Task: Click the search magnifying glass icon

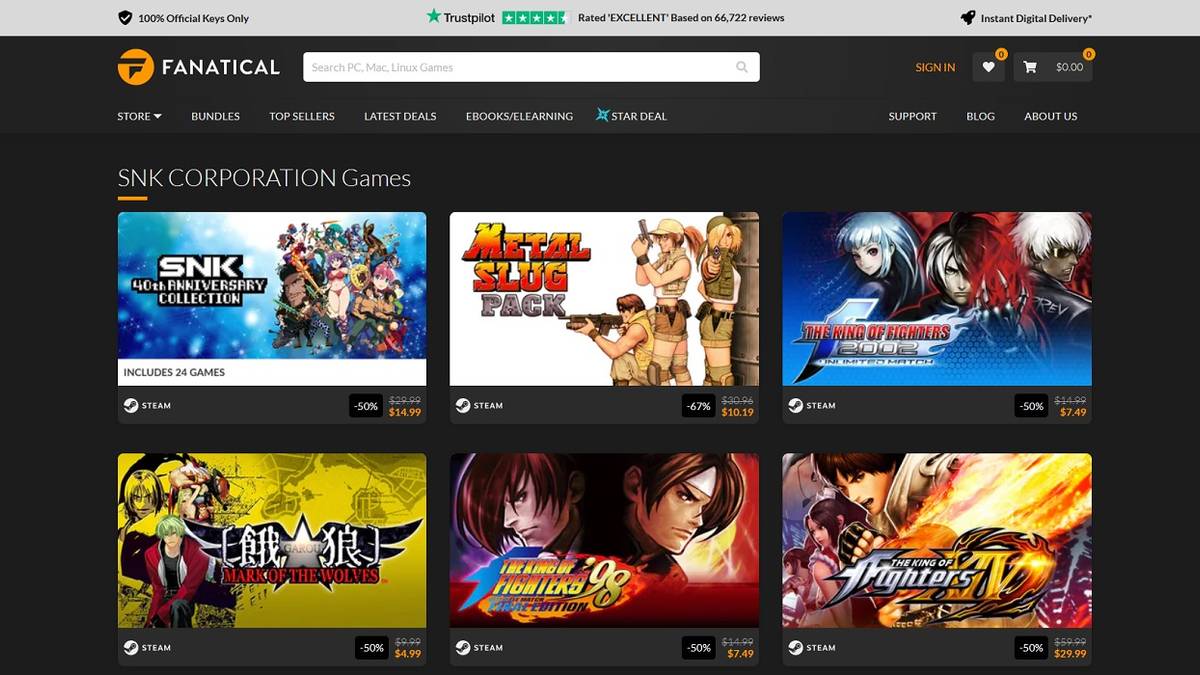Action: (x=742, y=66)
